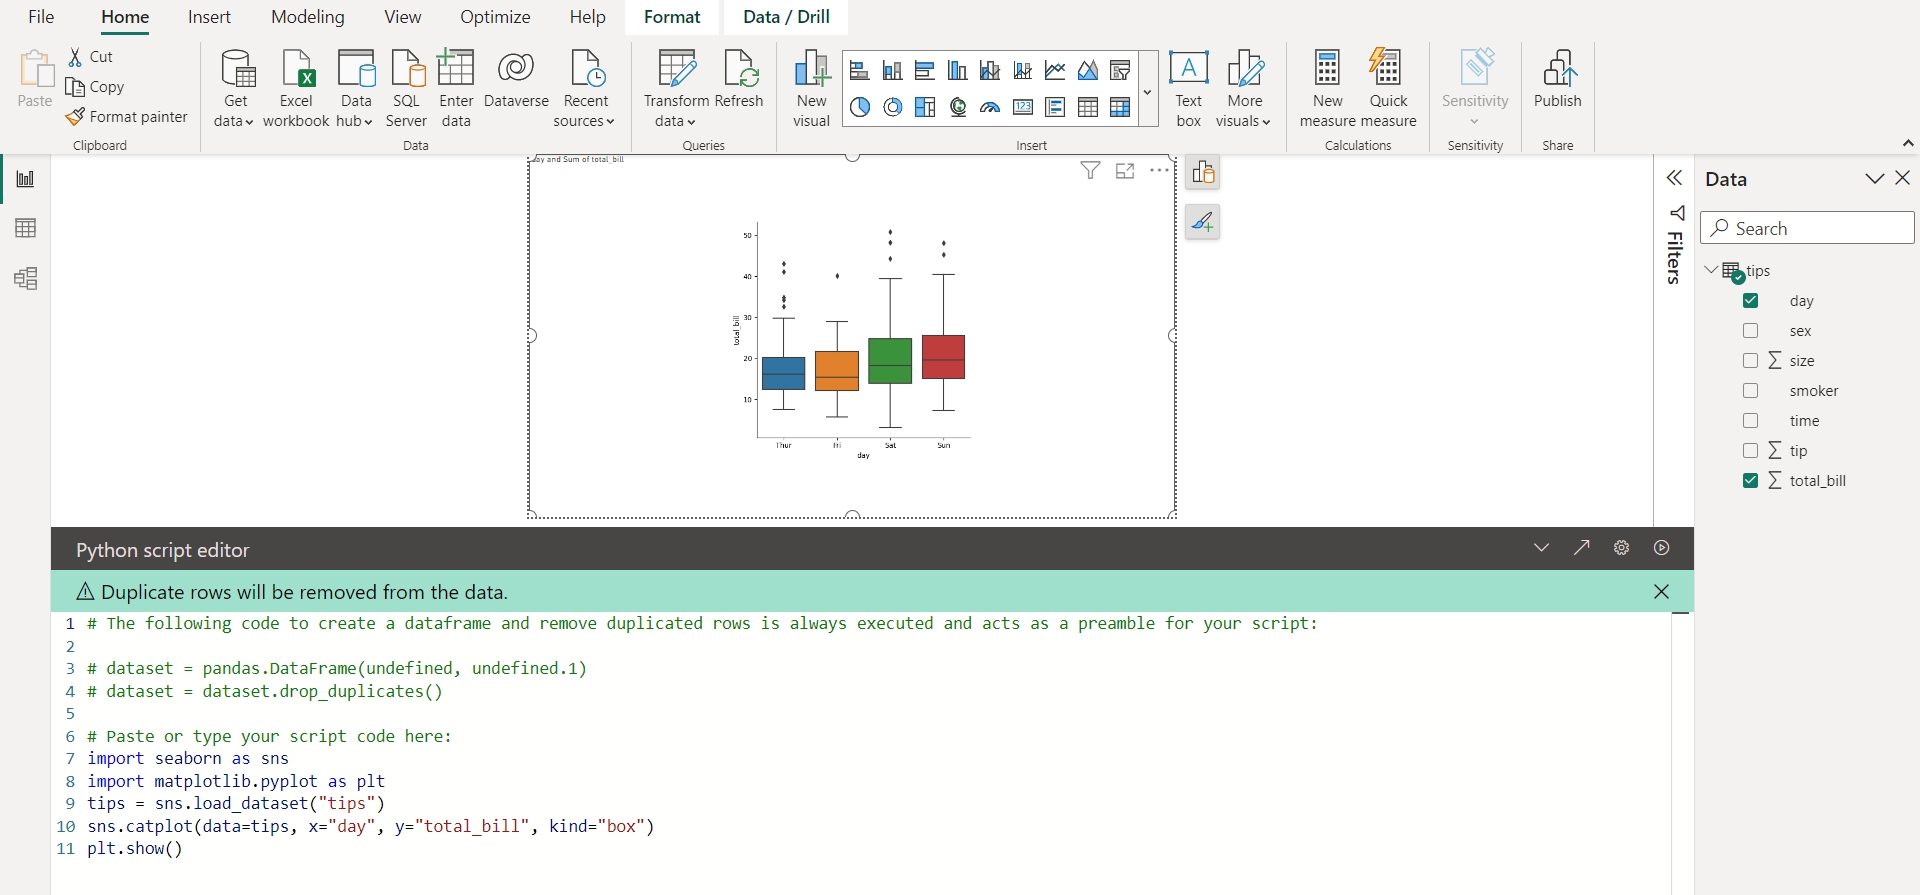
Task: Add a Text box
Action: (x=1189, y=88)
